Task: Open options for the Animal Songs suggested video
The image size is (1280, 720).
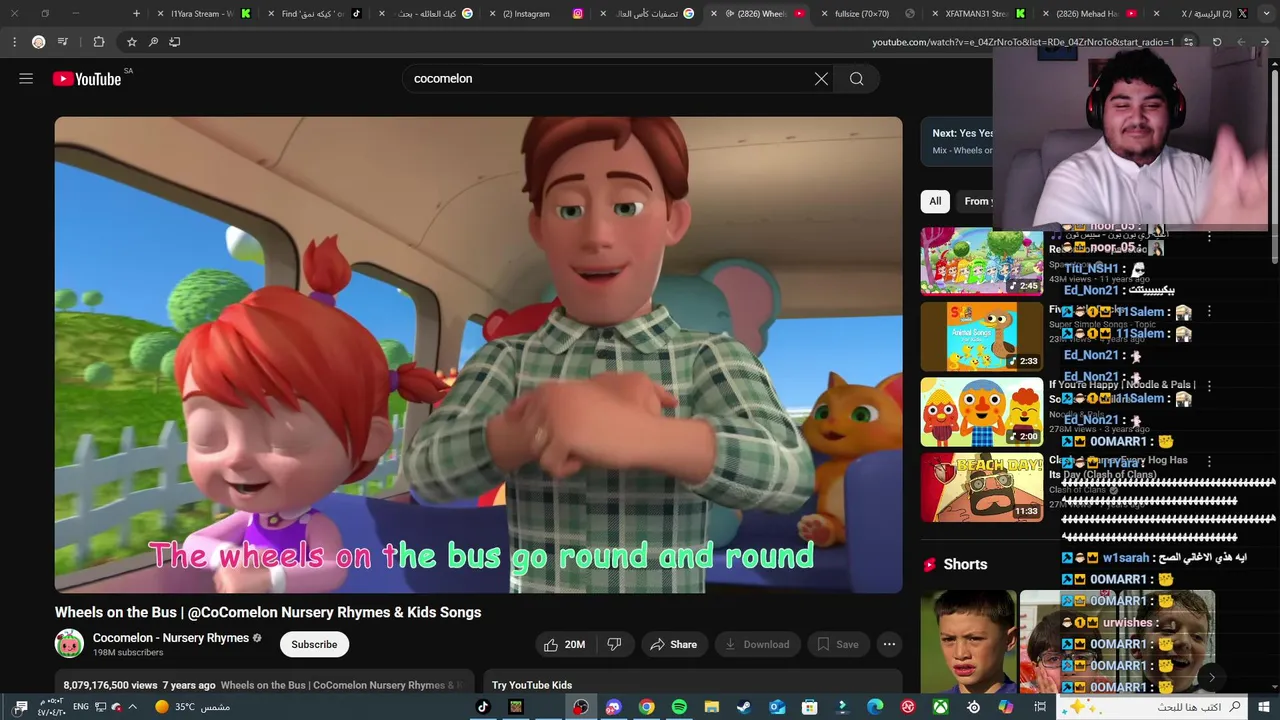Action: pos(1209,311)
